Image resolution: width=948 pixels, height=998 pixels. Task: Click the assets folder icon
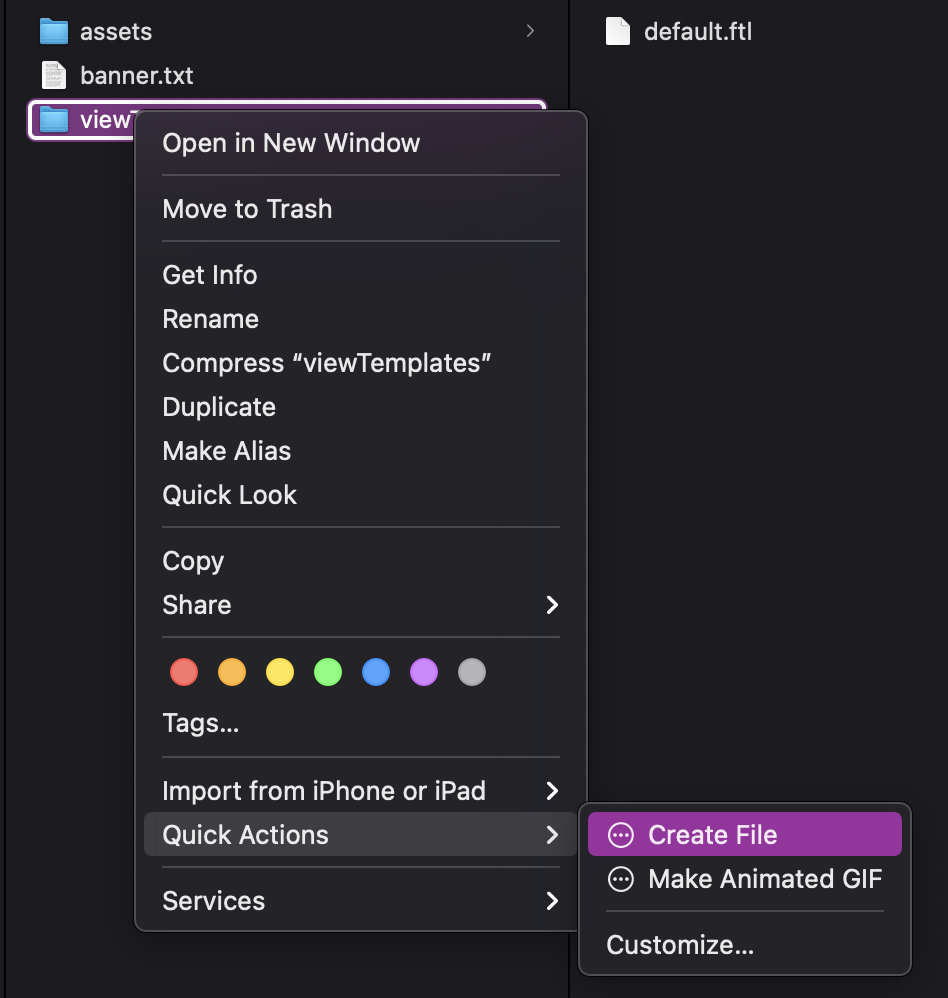click(x=53, y=31)
